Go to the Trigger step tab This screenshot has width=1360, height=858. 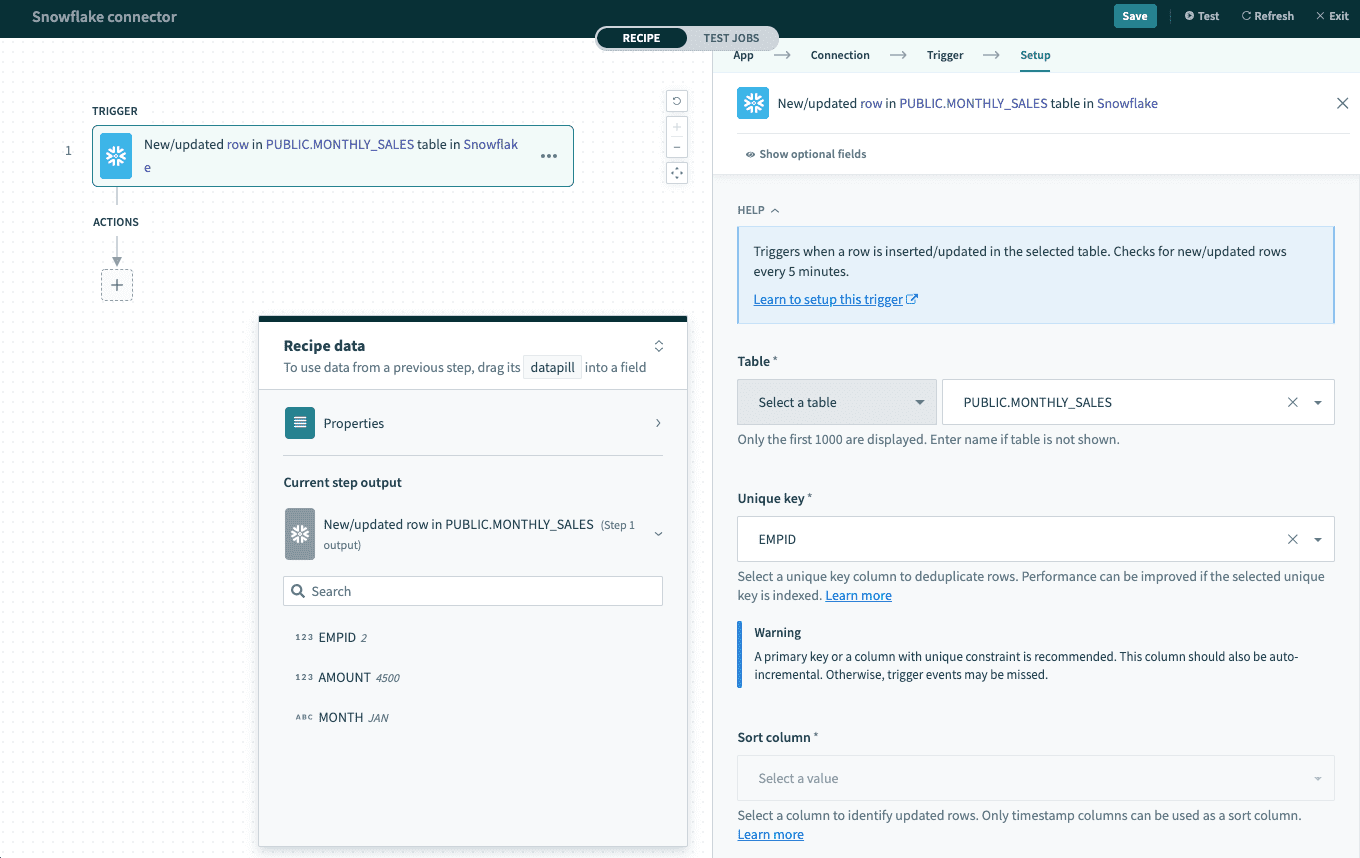(945, 55)
